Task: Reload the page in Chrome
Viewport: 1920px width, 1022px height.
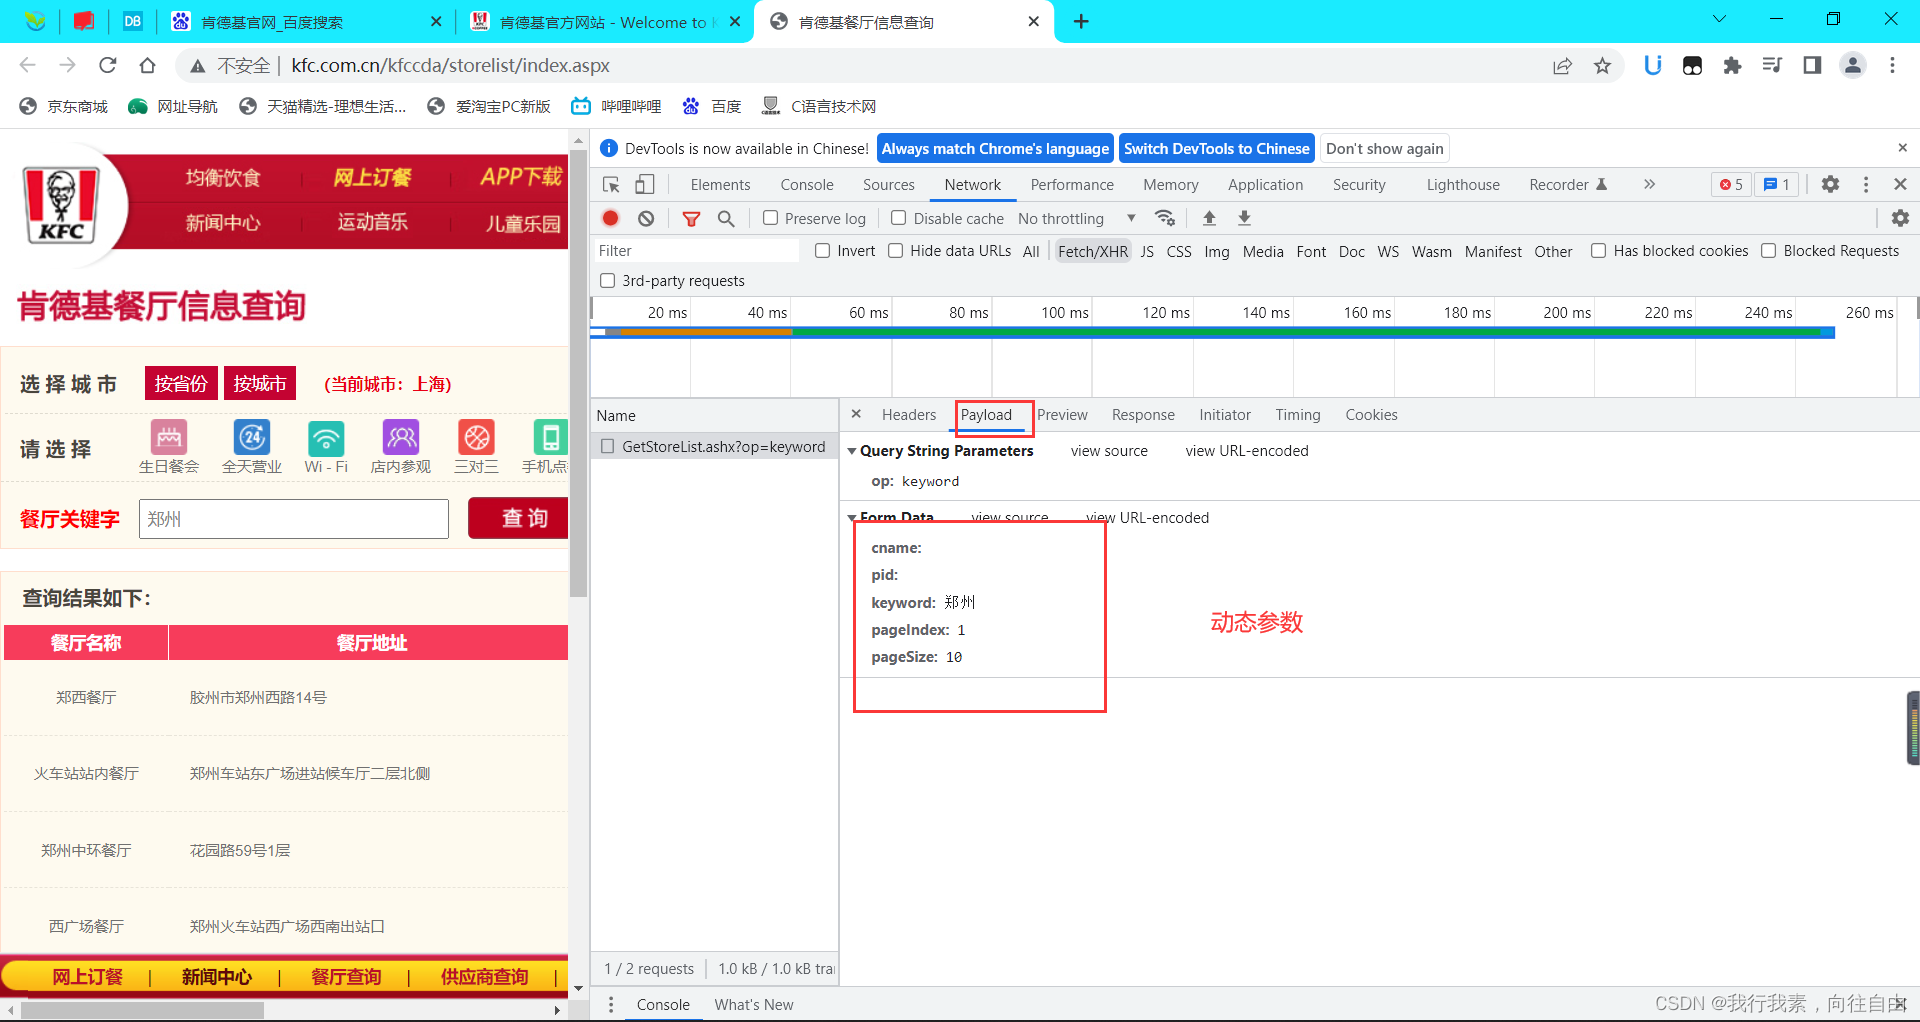Action: (108, 65)
